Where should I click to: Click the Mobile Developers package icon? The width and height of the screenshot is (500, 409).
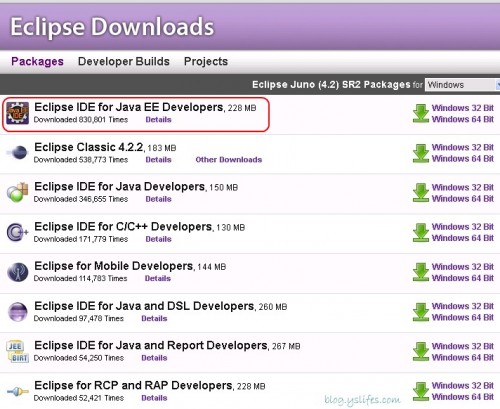(x=18, y=272)
